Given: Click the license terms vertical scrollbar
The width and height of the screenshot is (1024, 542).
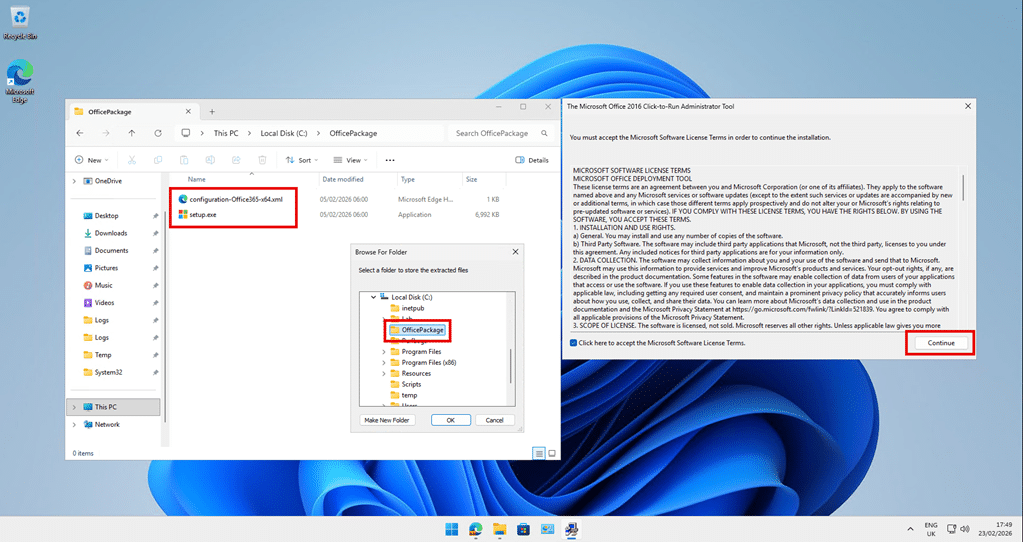Looking at the screenshot, I should (x=964, y=250).
